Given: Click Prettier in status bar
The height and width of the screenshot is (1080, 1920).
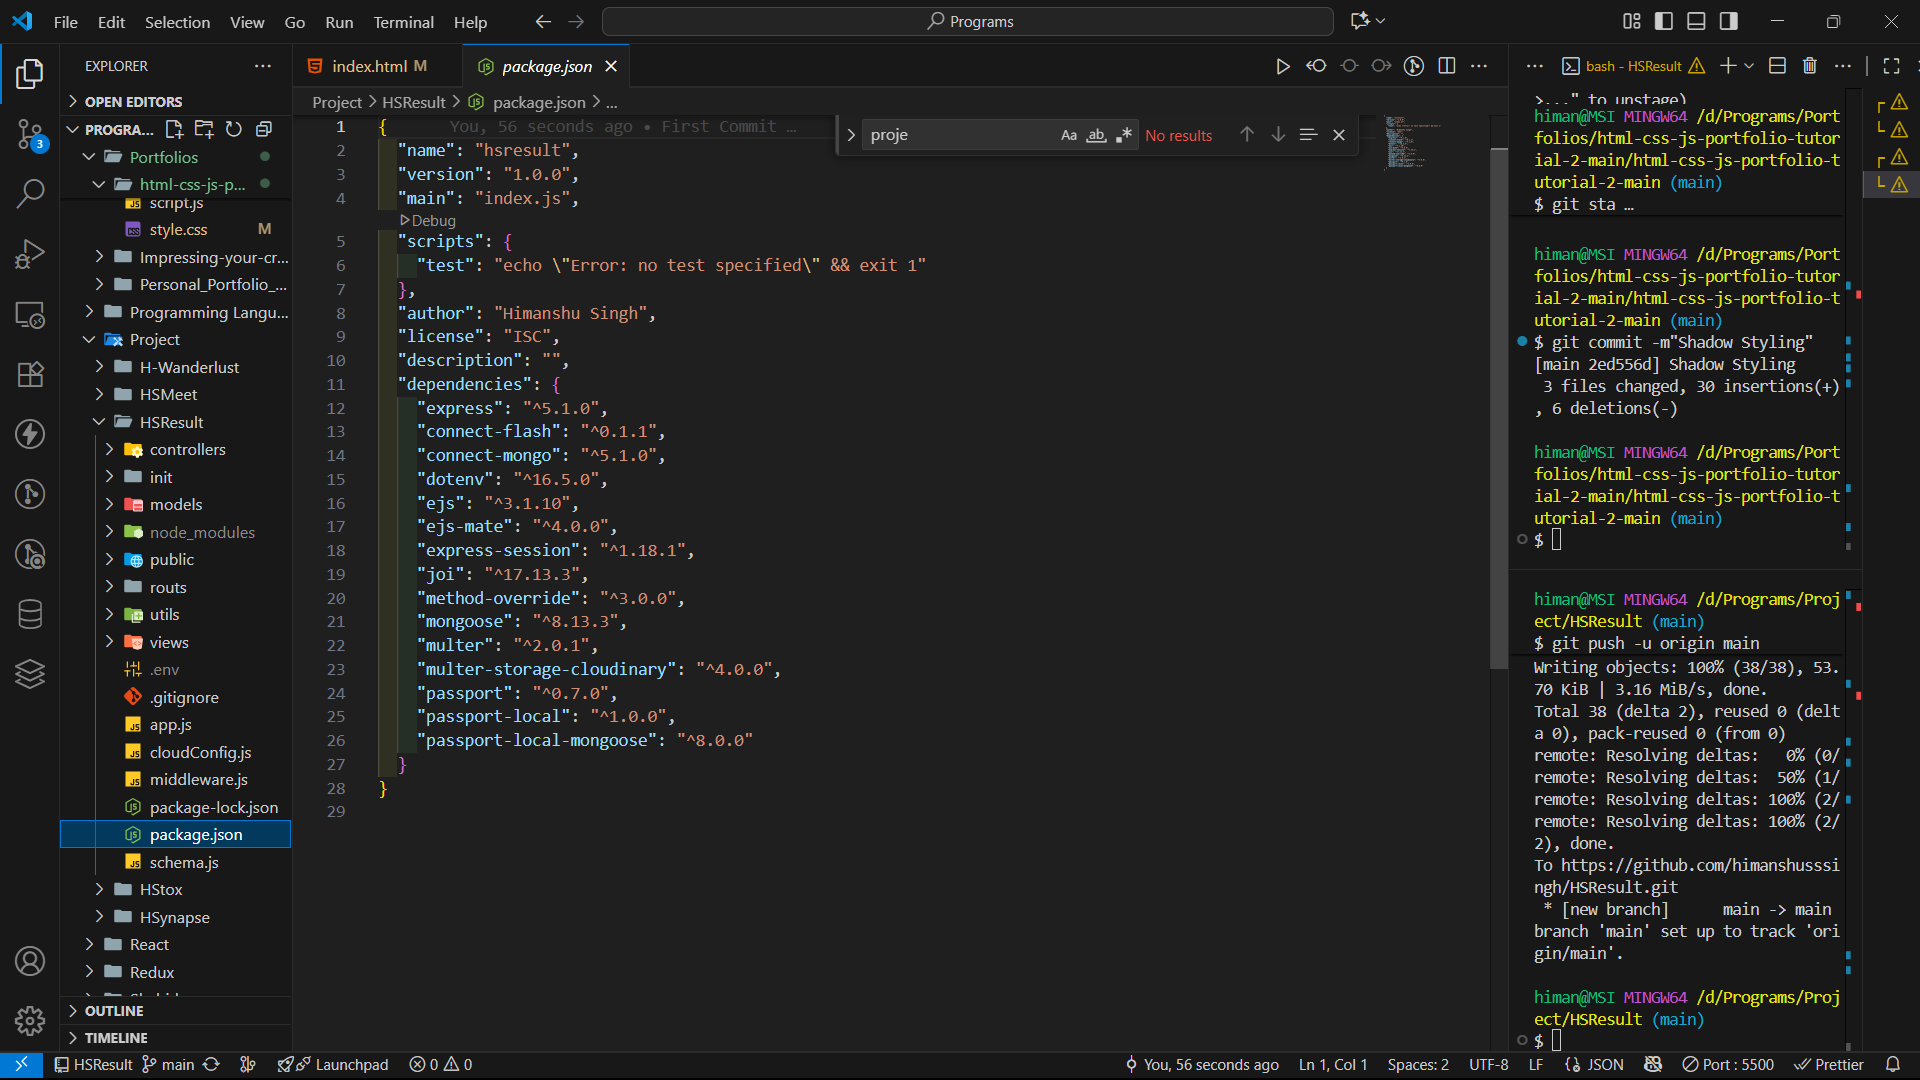Looking at the screenshot, I should coord(1829,1065).
